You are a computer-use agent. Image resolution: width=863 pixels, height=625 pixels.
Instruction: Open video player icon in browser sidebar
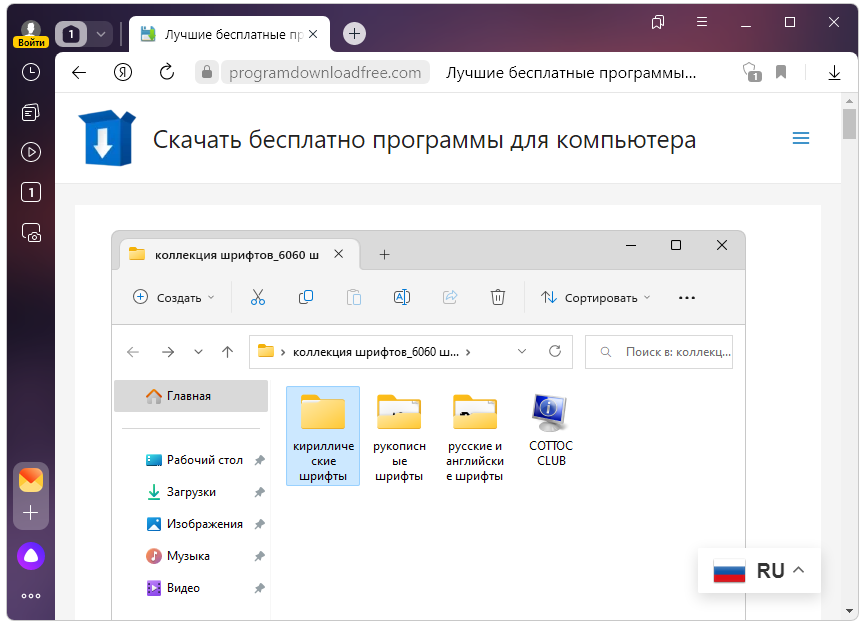pyautogui.click(x=31, y=152)
